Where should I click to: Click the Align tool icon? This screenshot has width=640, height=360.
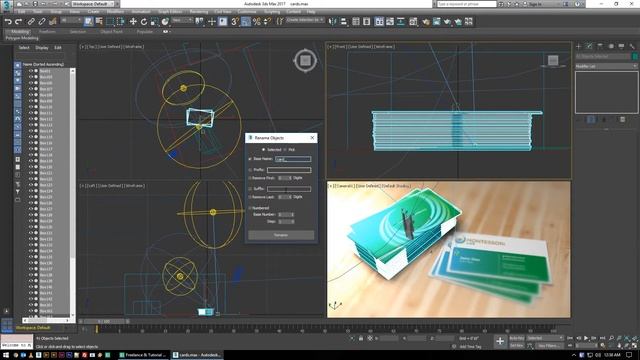click(344, 22)
